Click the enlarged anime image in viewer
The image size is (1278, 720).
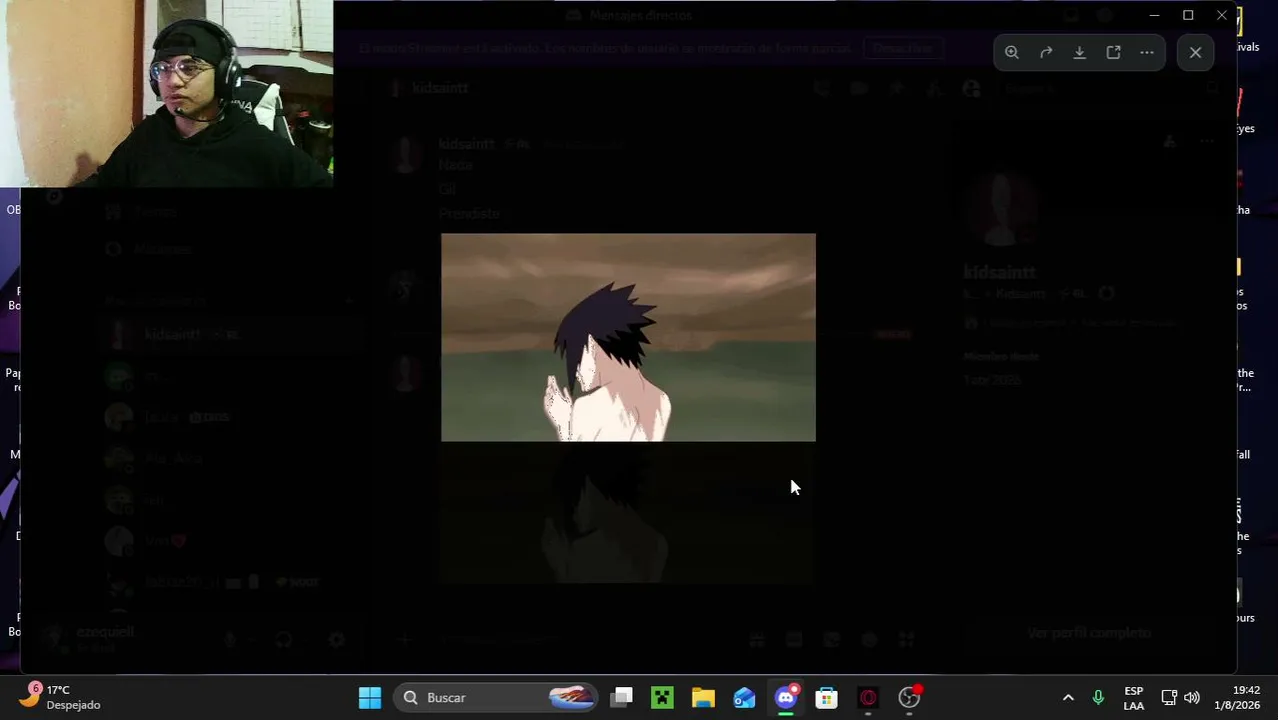(x=628, y=337)
